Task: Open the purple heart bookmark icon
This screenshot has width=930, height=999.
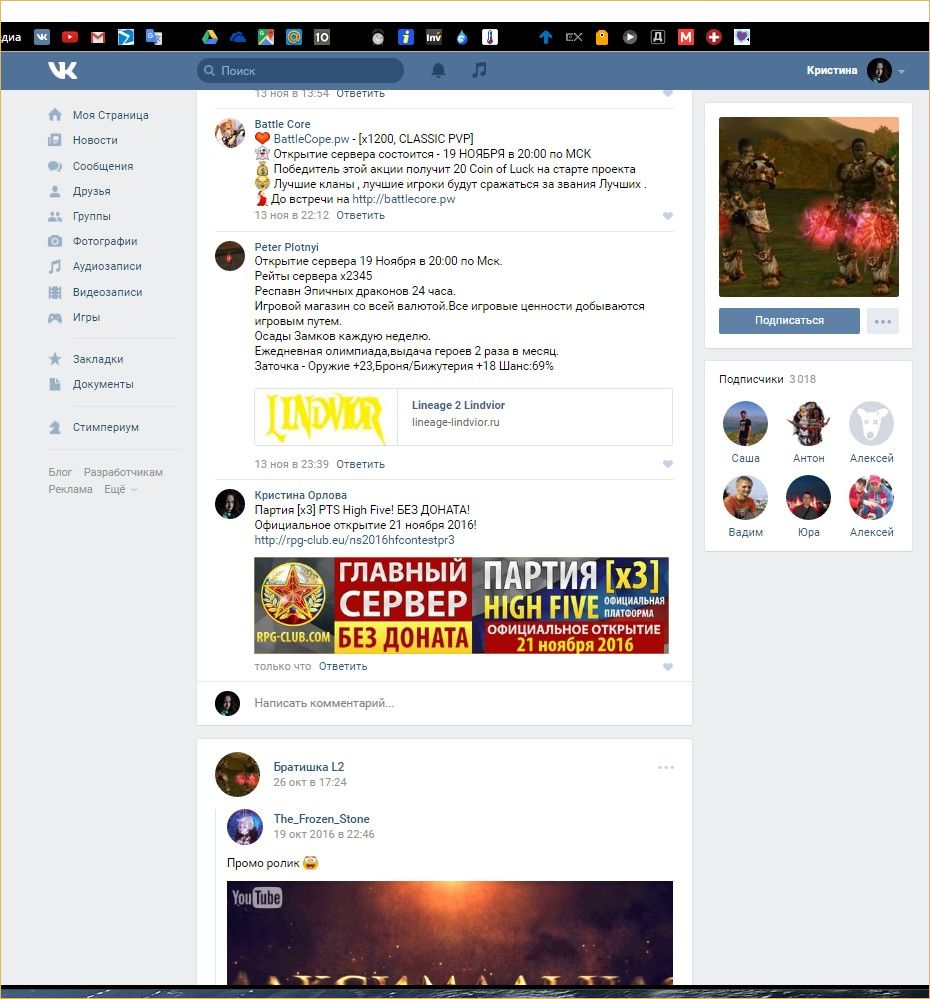Action: 742,37
